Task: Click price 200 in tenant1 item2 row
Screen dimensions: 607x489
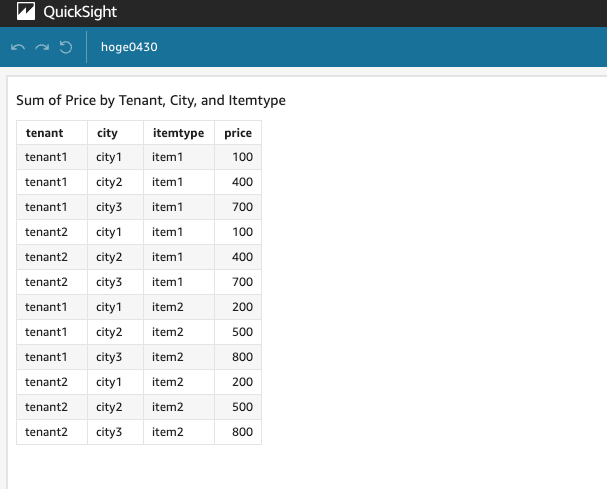Action: click(242, 307)
